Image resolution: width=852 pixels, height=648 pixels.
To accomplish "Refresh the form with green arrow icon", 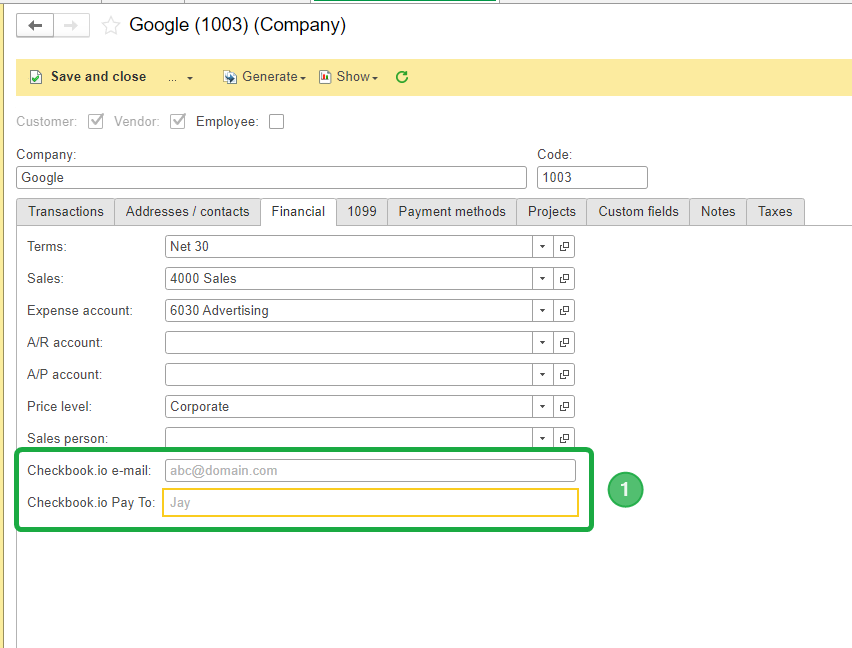I will (x=402, y=77).
